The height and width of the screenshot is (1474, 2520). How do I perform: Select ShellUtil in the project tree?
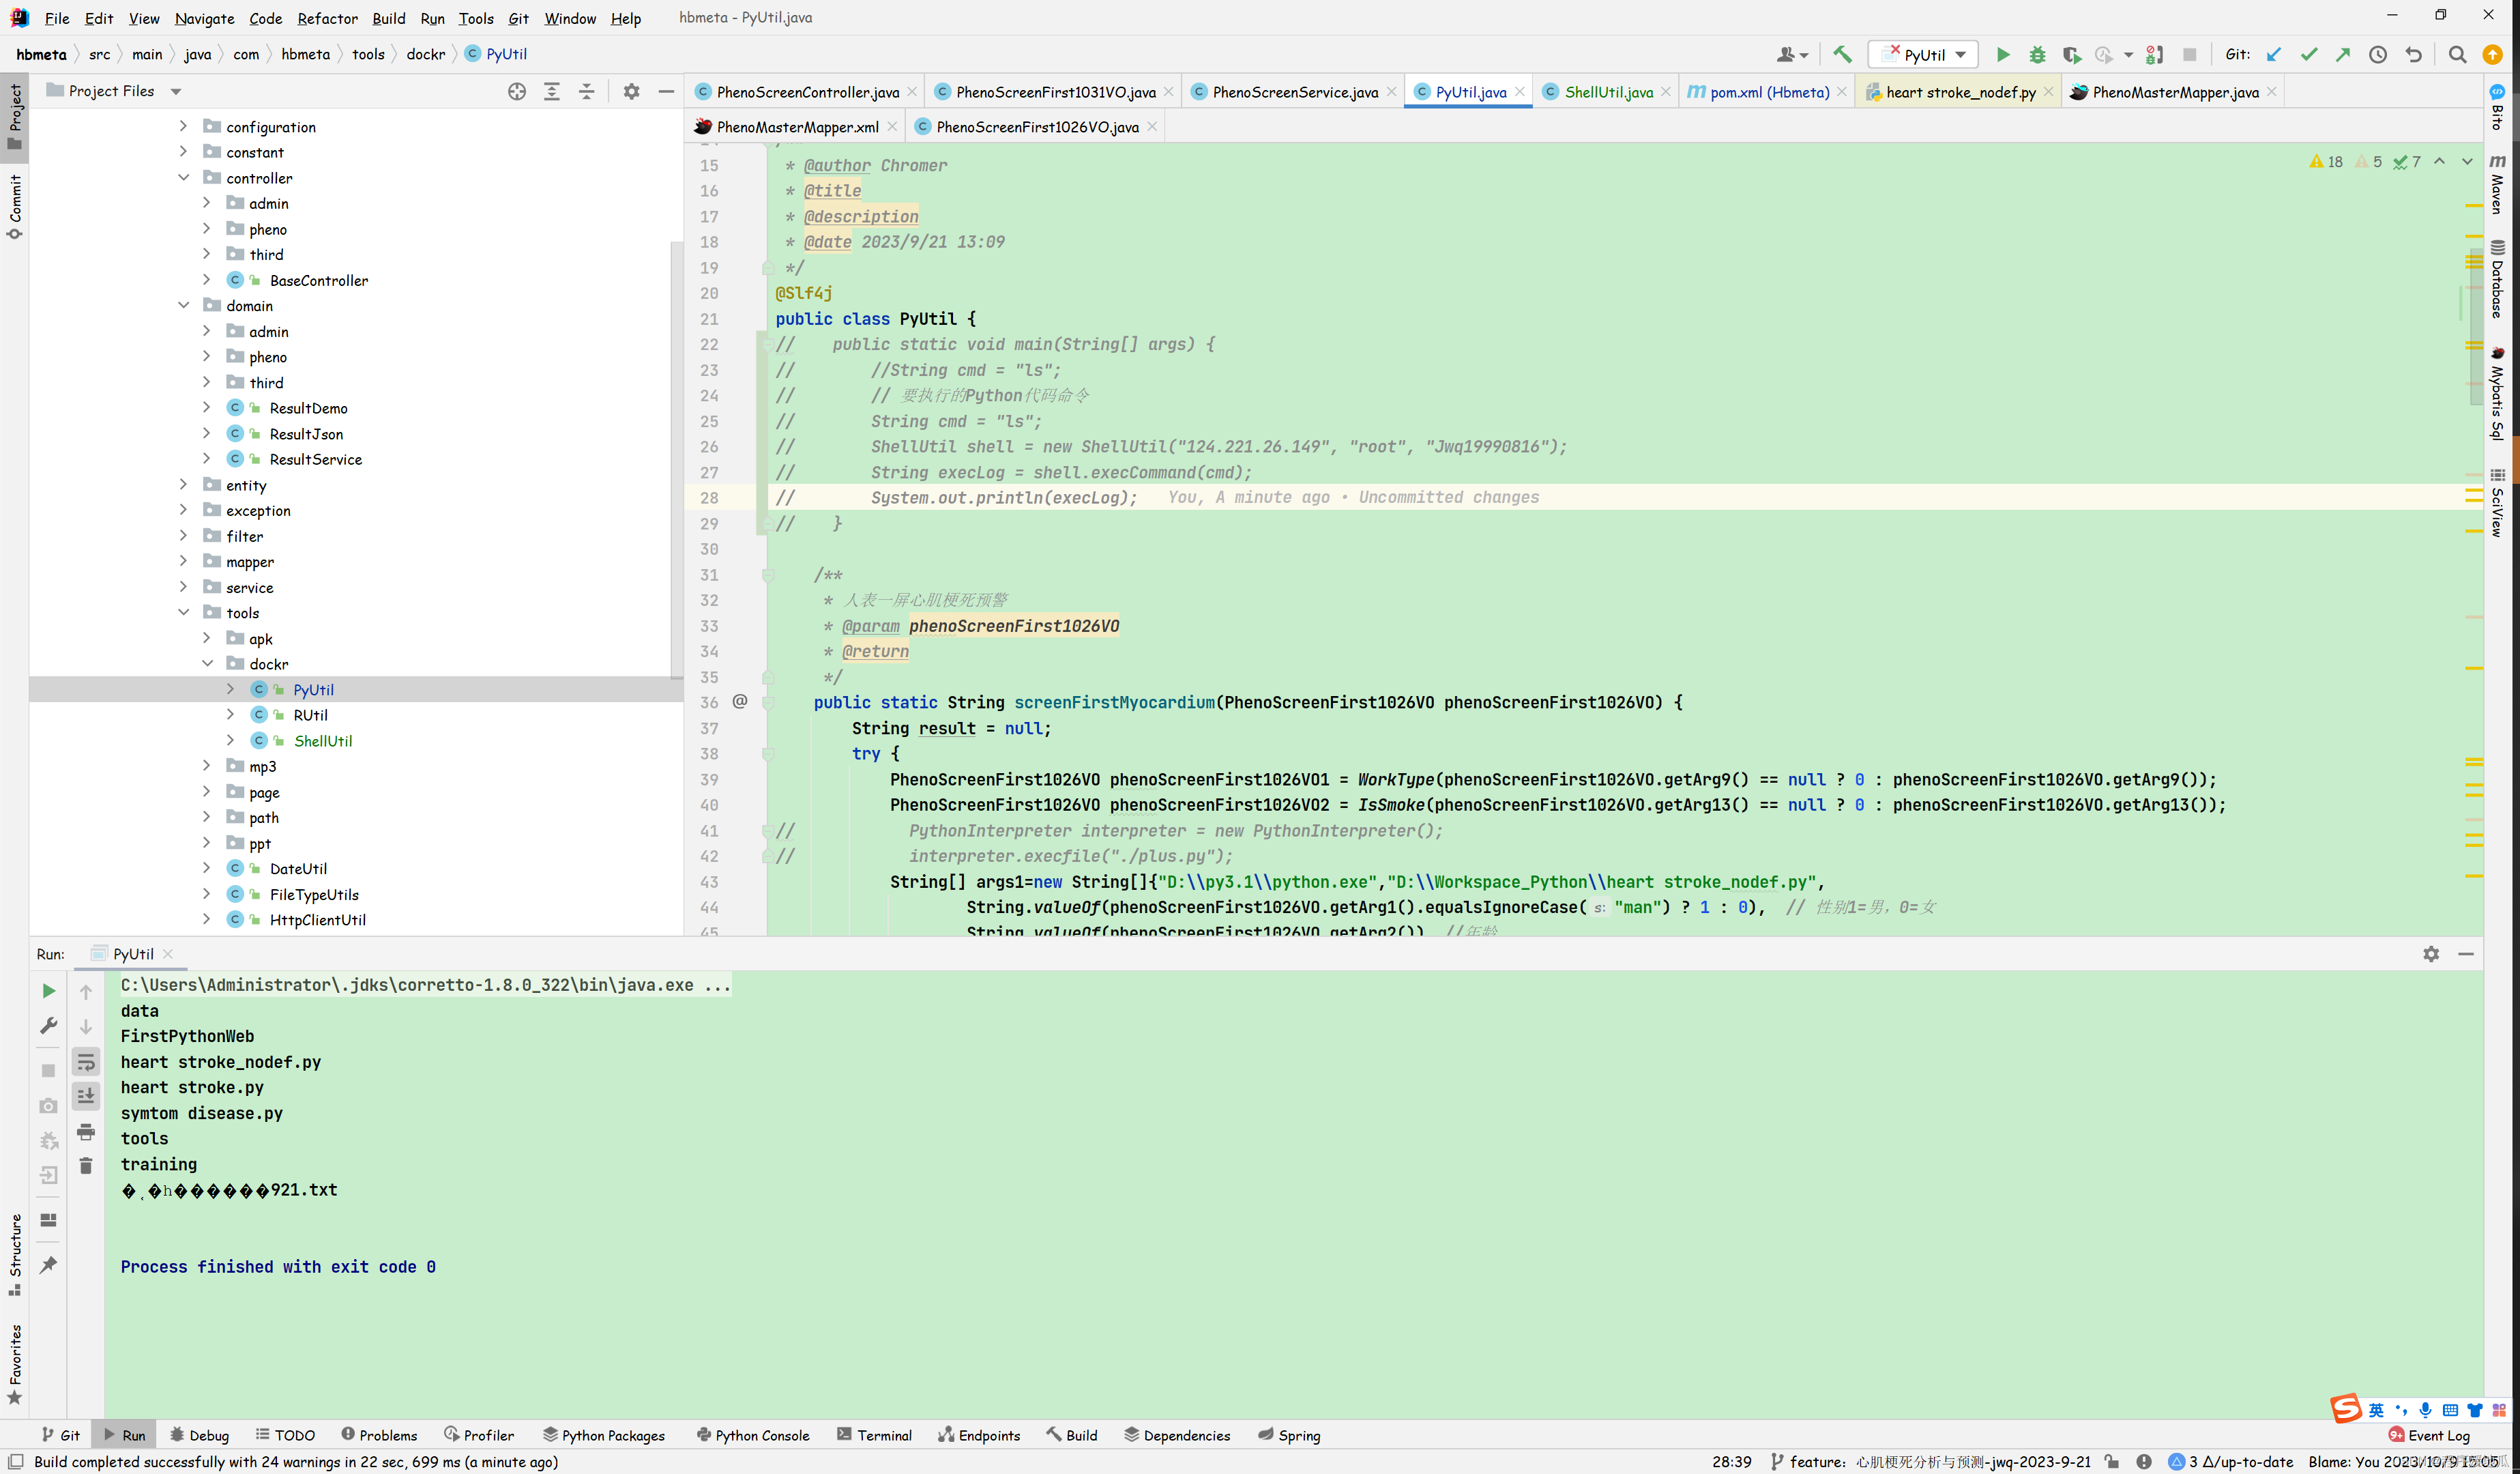322,741
